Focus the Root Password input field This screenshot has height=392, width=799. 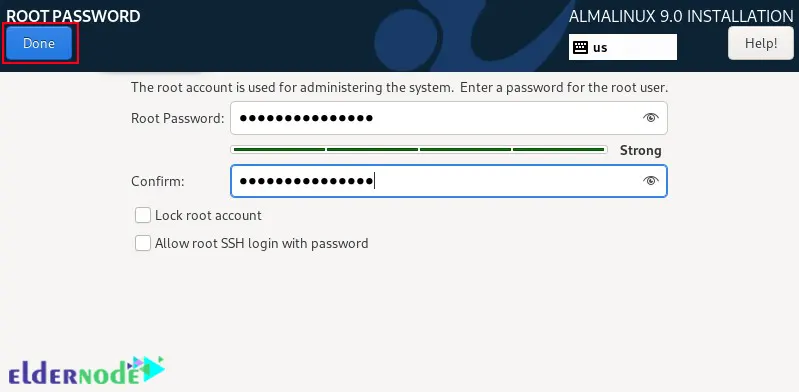448,118
